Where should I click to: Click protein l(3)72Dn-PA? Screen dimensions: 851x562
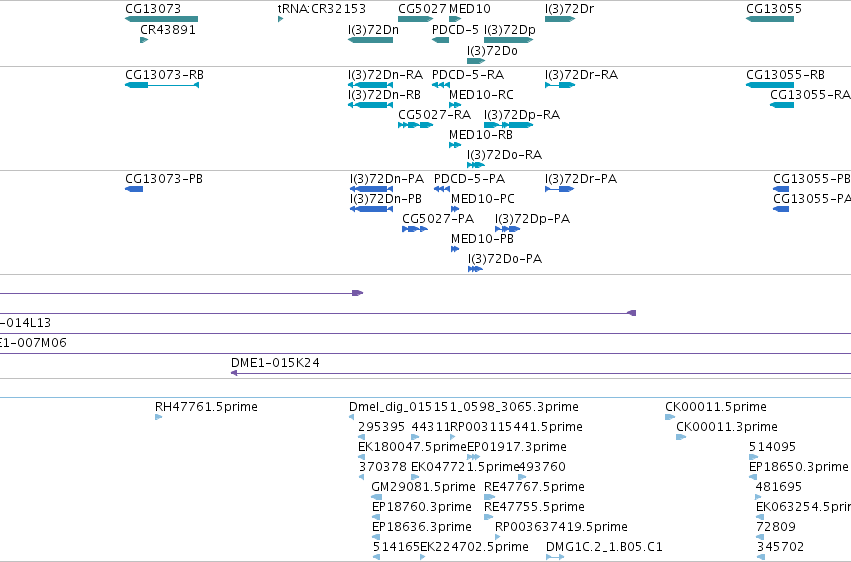tap(371, 189)
